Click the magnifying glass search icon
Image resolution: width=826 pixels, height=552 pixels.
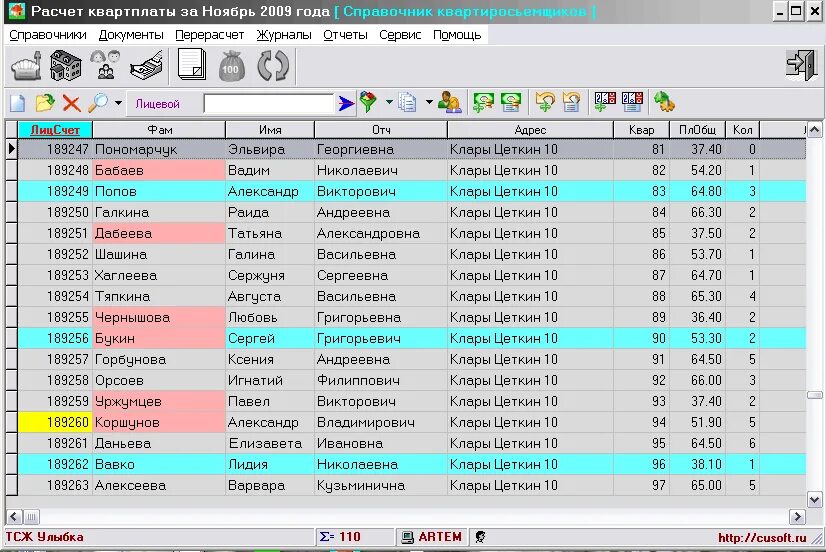98,103
